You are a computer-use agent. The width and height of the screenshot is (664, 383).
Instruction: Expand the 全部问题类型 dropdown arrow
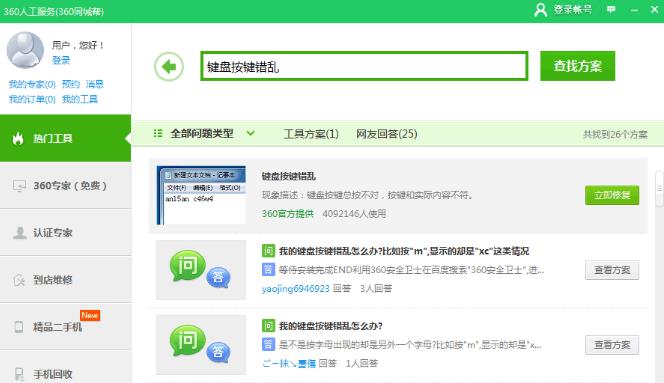click(251, 133)
